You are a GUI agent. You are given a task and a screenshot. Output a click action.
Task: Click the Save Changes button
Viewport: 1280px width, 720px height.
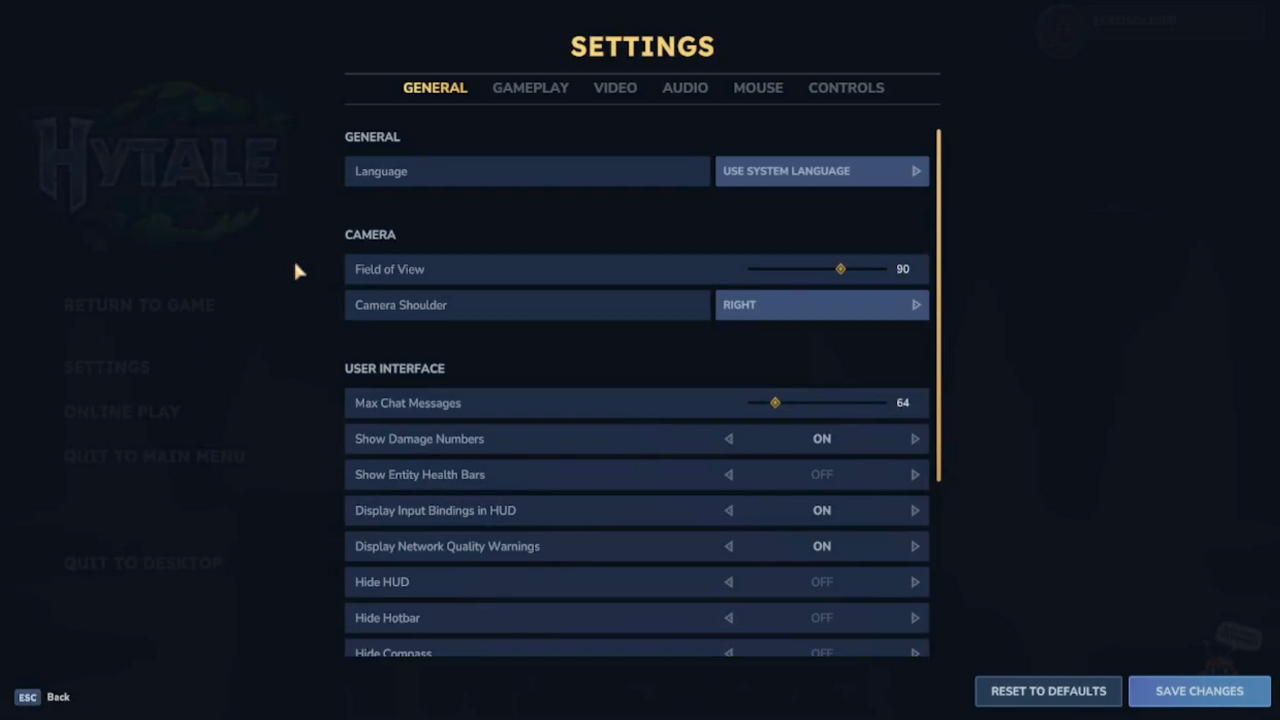click(x=1199, y=691)
